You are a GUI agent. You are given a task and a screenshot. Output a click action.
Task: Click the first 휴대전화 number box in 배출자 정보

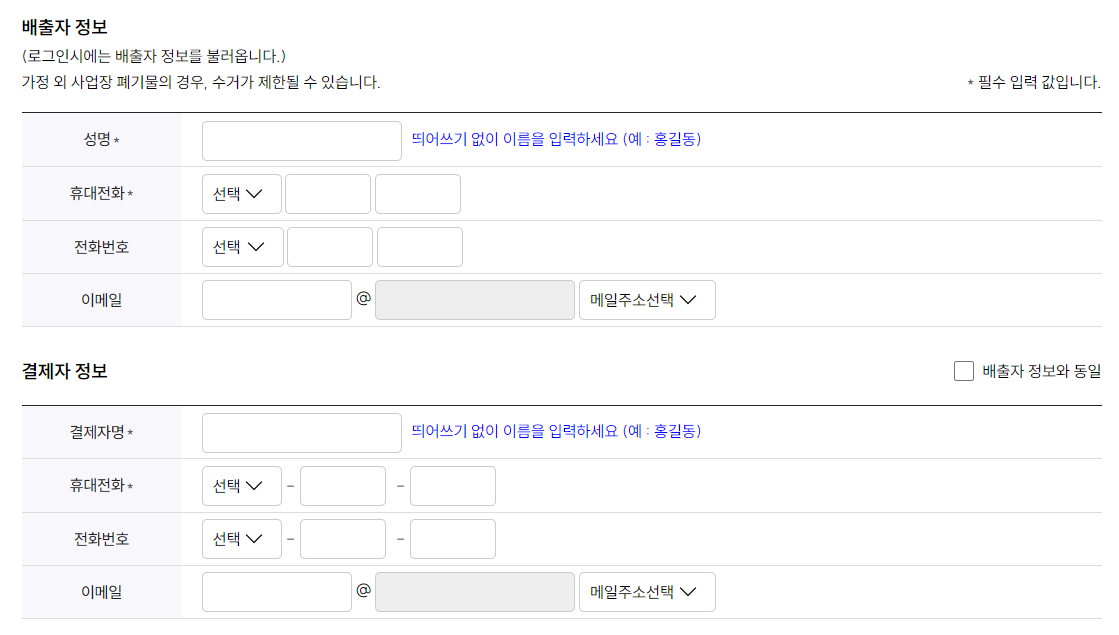pyautogui.click(x=327, y=194)
